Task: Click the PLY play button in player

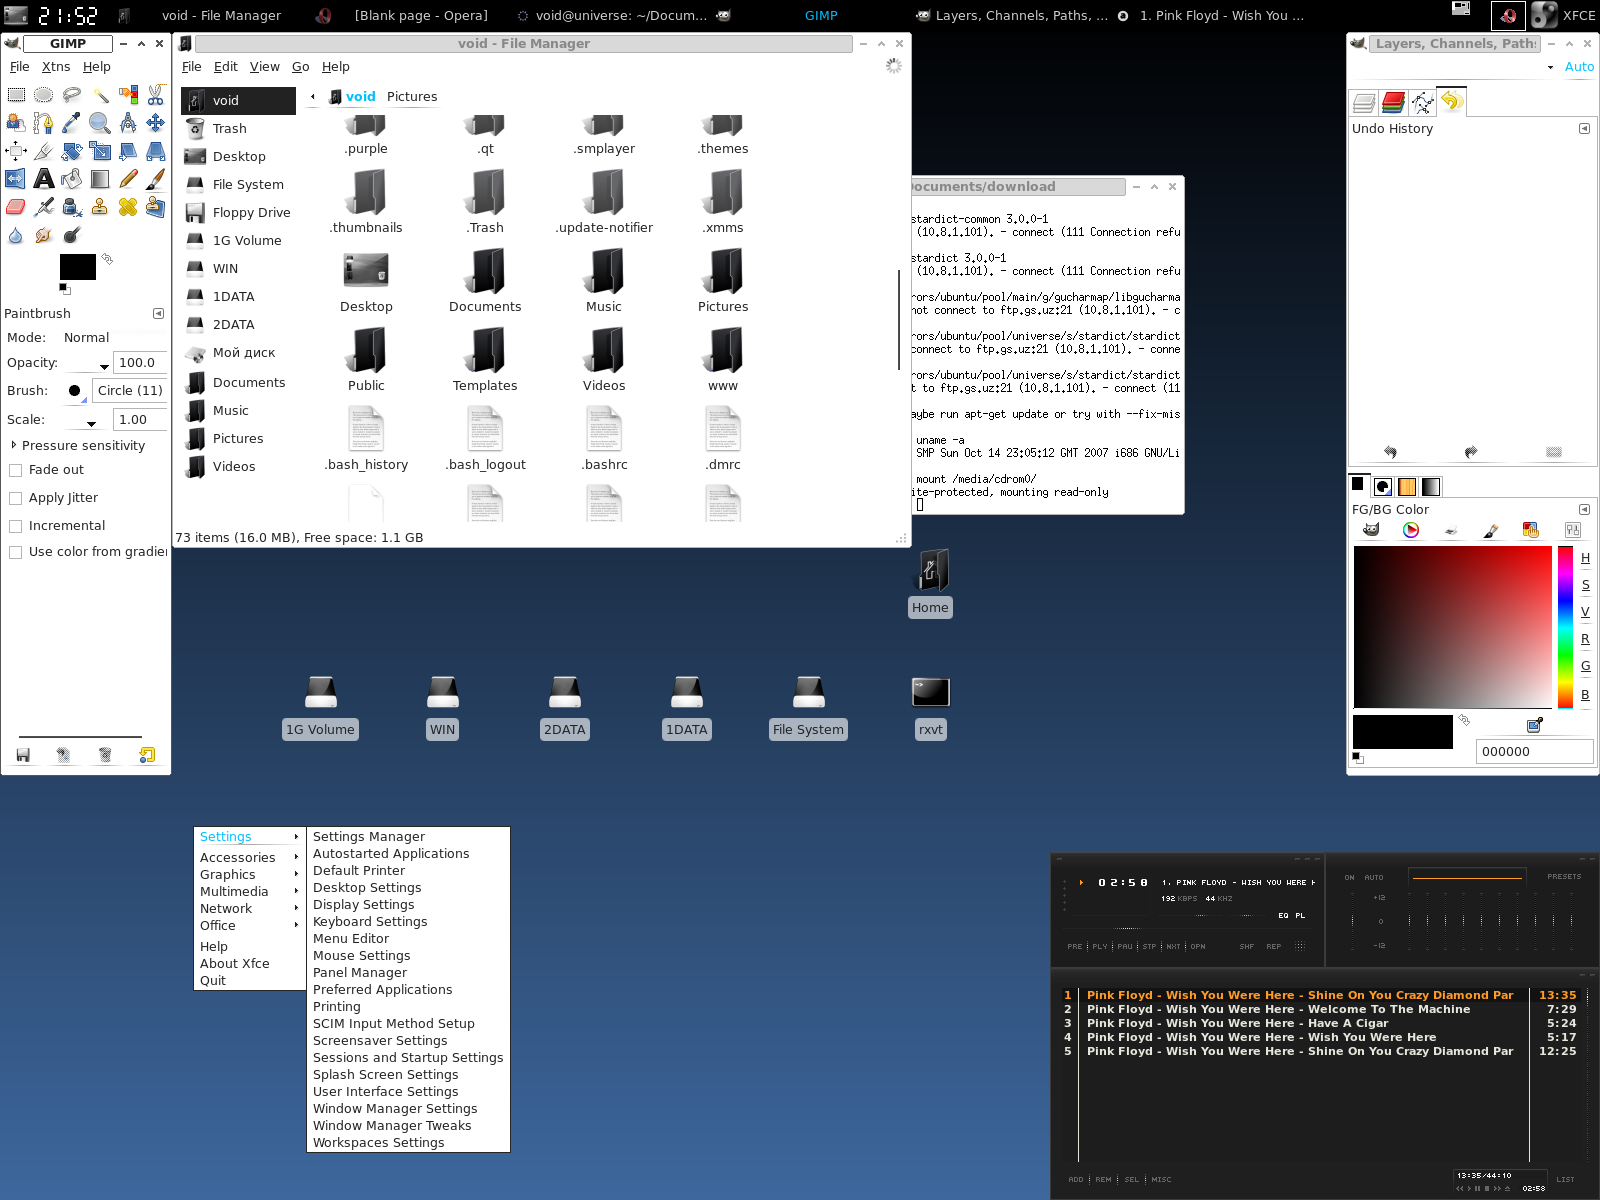Action: [1100, 946]
